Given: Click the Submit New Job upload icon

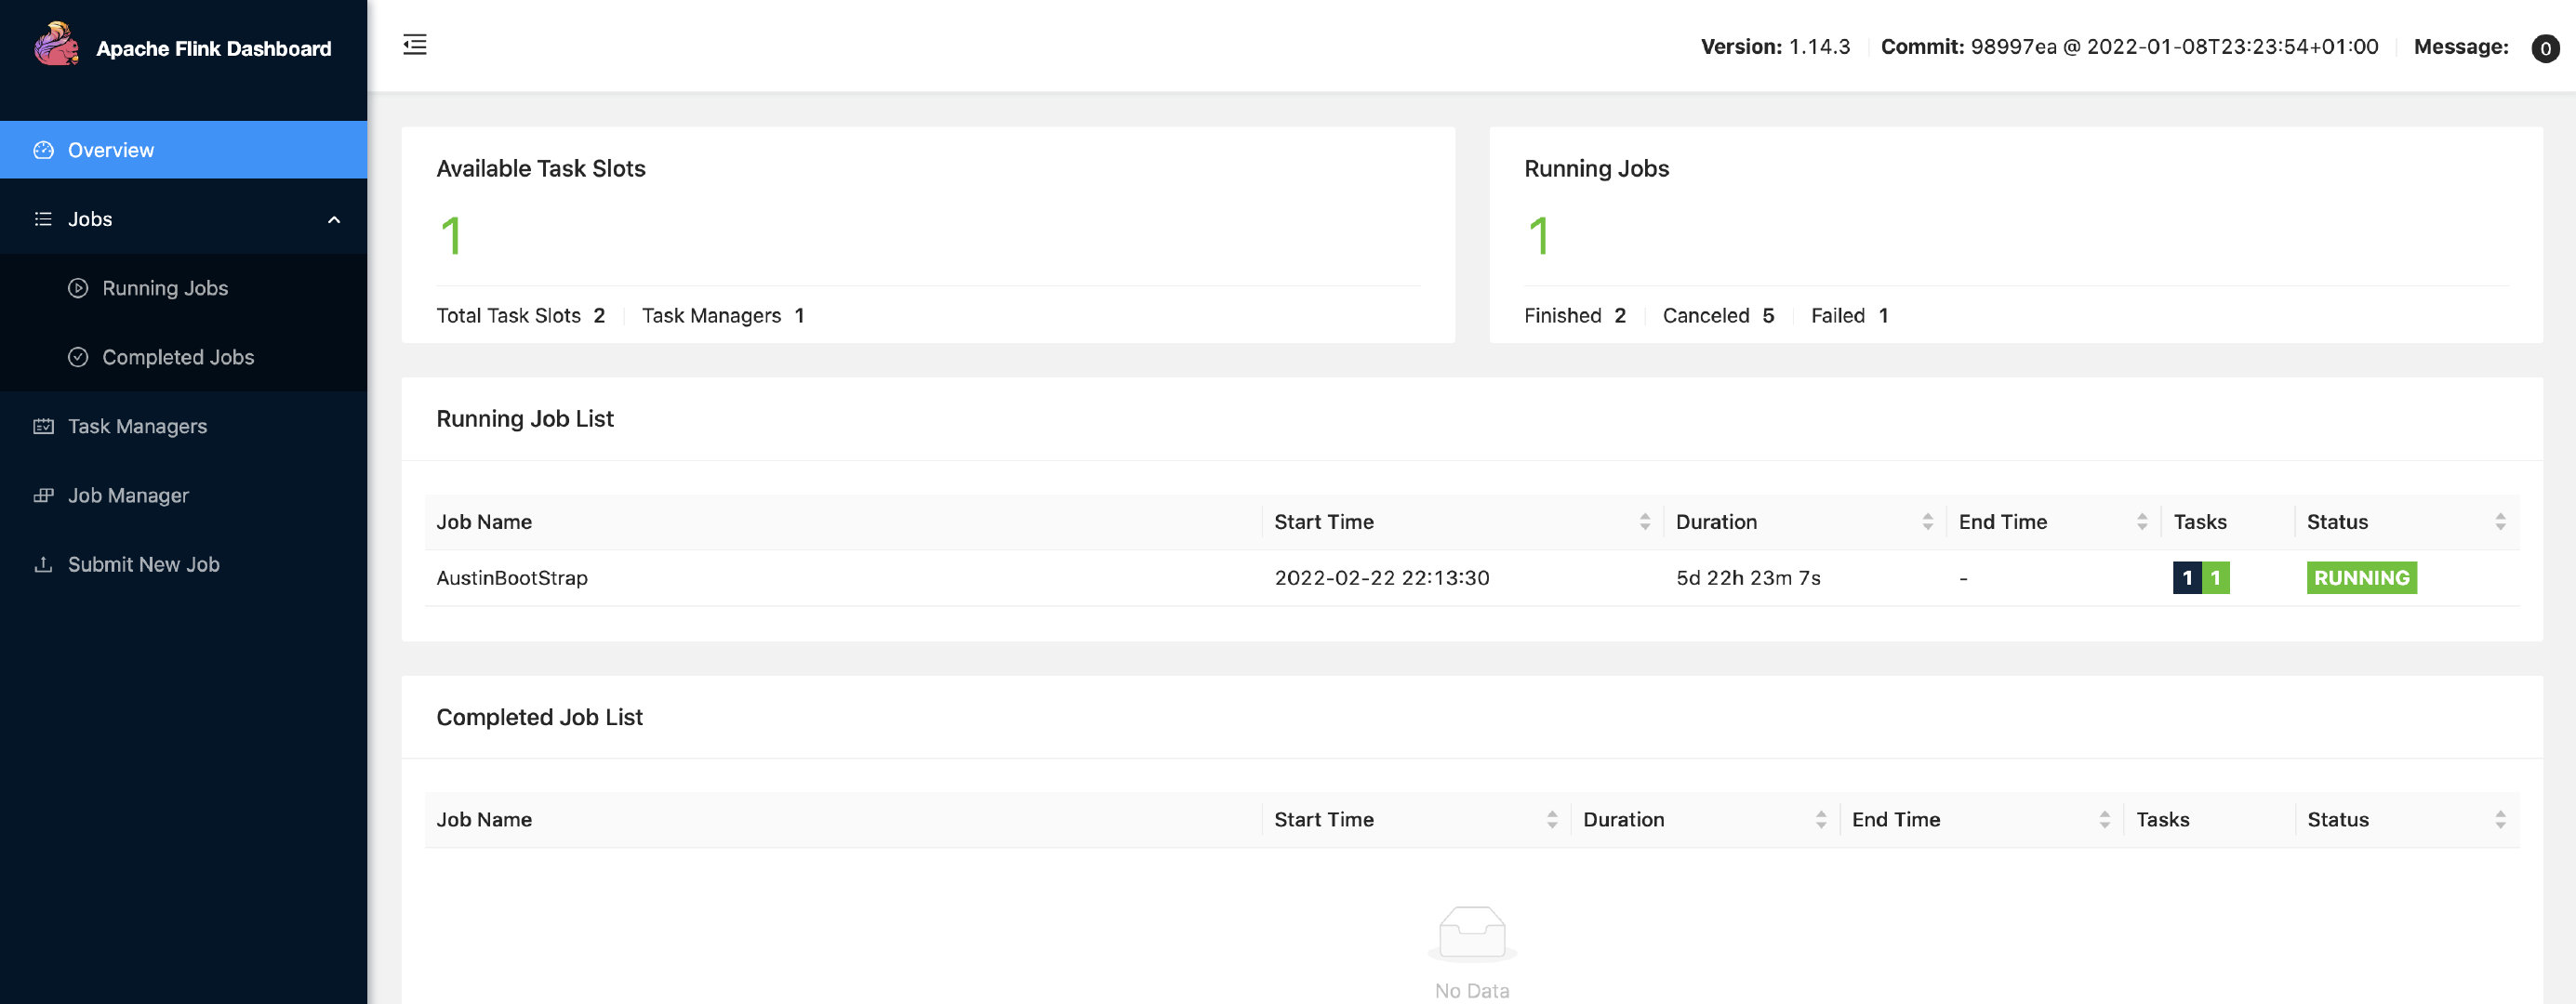Looking at the screenshot, I should coord(43,564).
